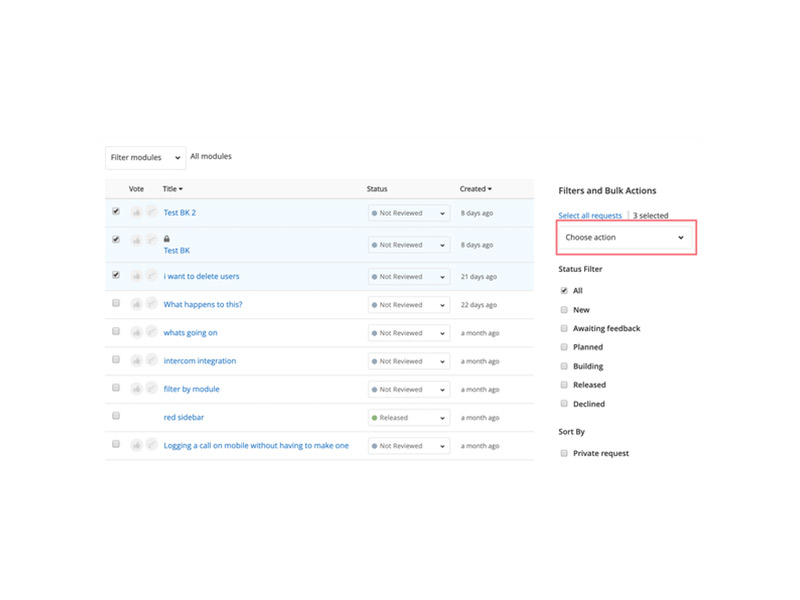Downvote the 'whats going on' request
Image resolution: width=800 pixels, height=600 pixels.
point(152,332)
